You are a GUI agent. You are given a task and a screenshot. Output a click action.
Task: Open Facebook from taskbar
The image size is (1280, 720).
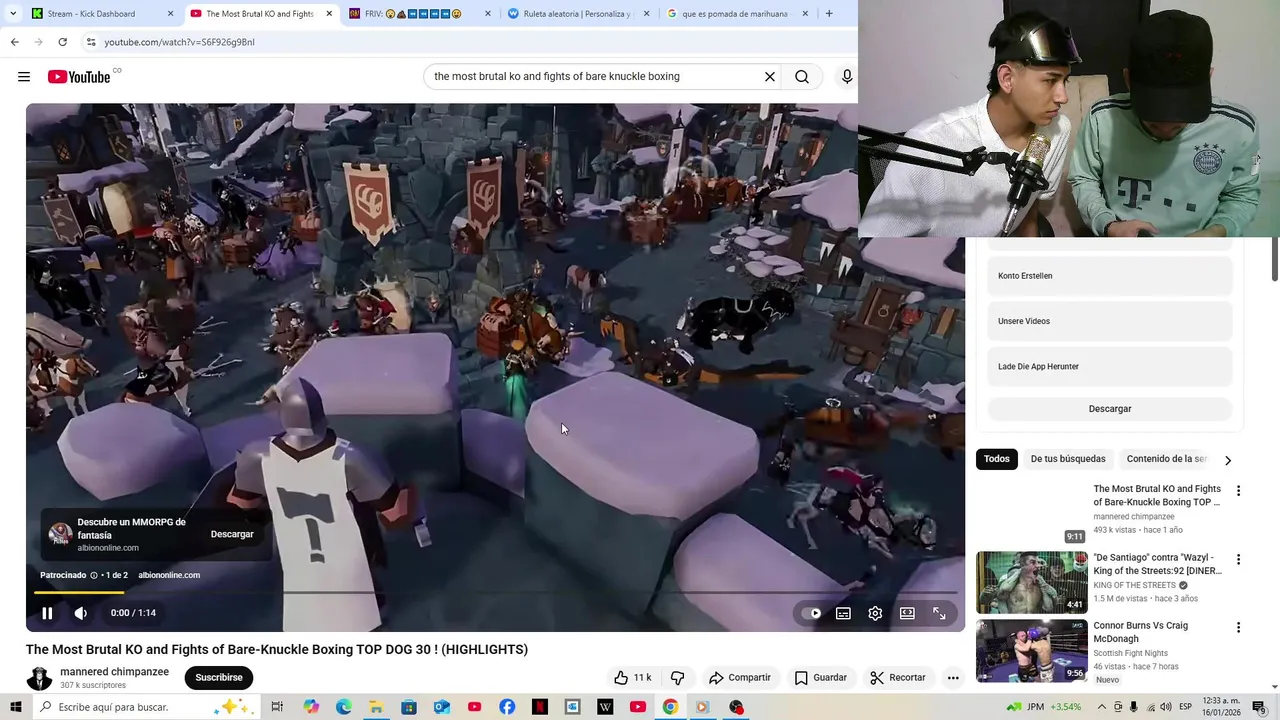[x=507, y=707]
